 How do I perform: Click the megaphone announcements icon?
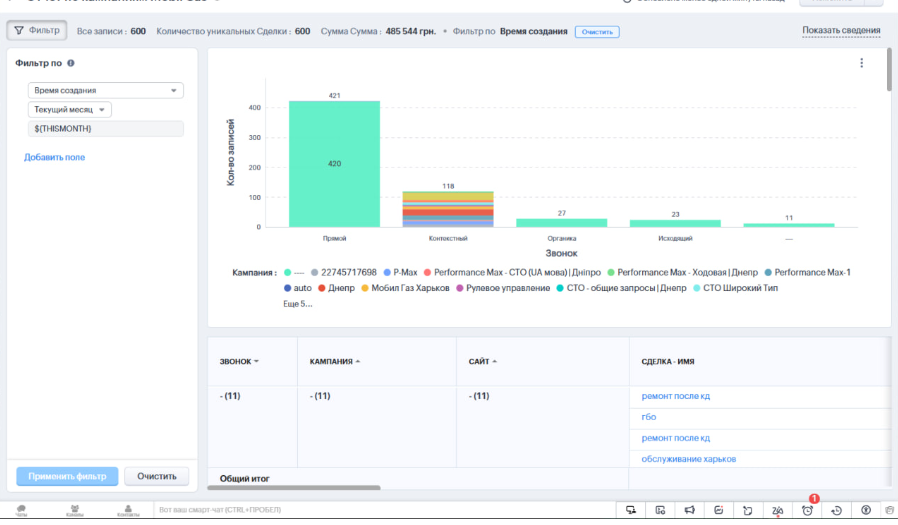[690, 510]
